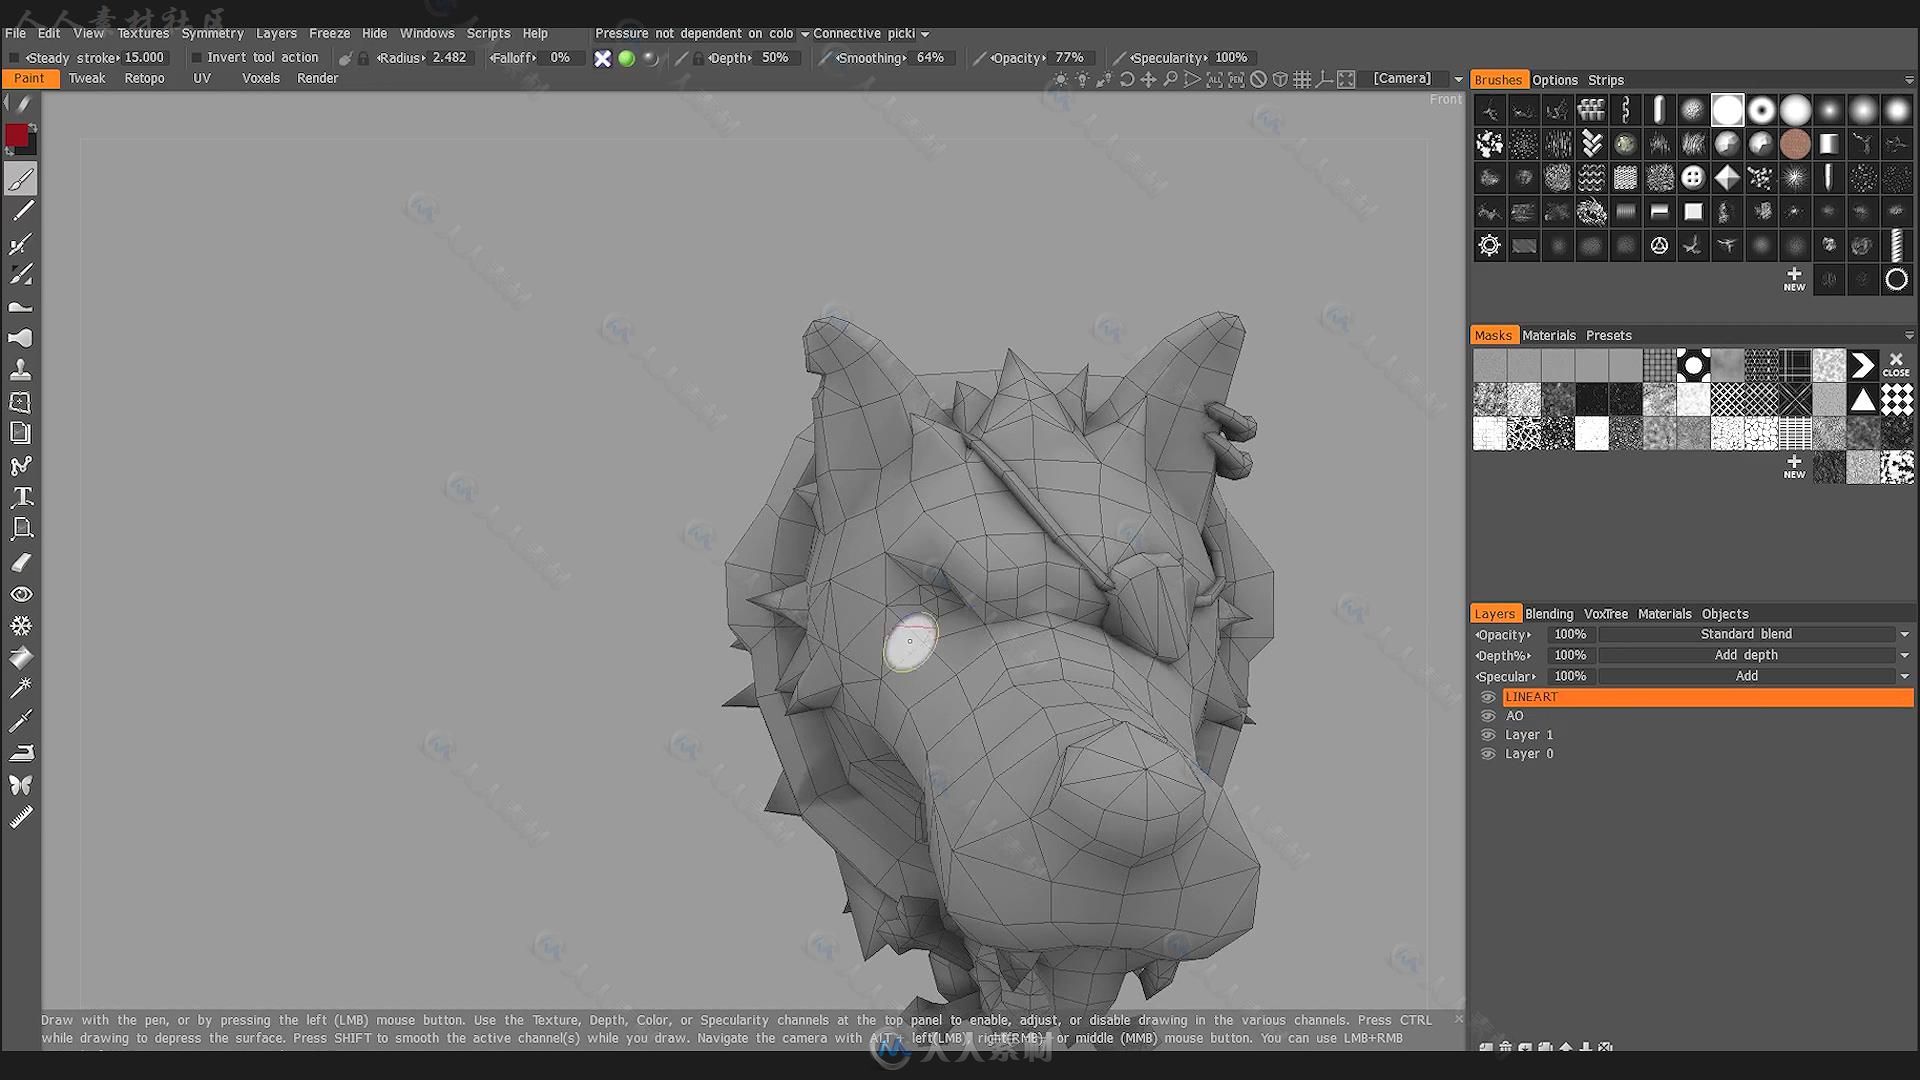This screenshot has width=1920, height=1080.
Task: Click the Symmetry menu item
Action: [212, 33]
